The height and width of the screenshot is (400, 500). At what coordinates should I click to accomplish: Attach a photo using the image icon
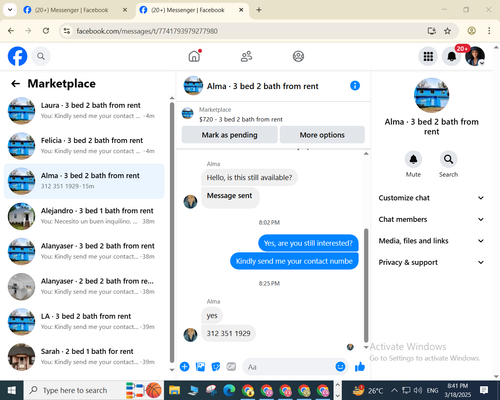tap(200, 367)
